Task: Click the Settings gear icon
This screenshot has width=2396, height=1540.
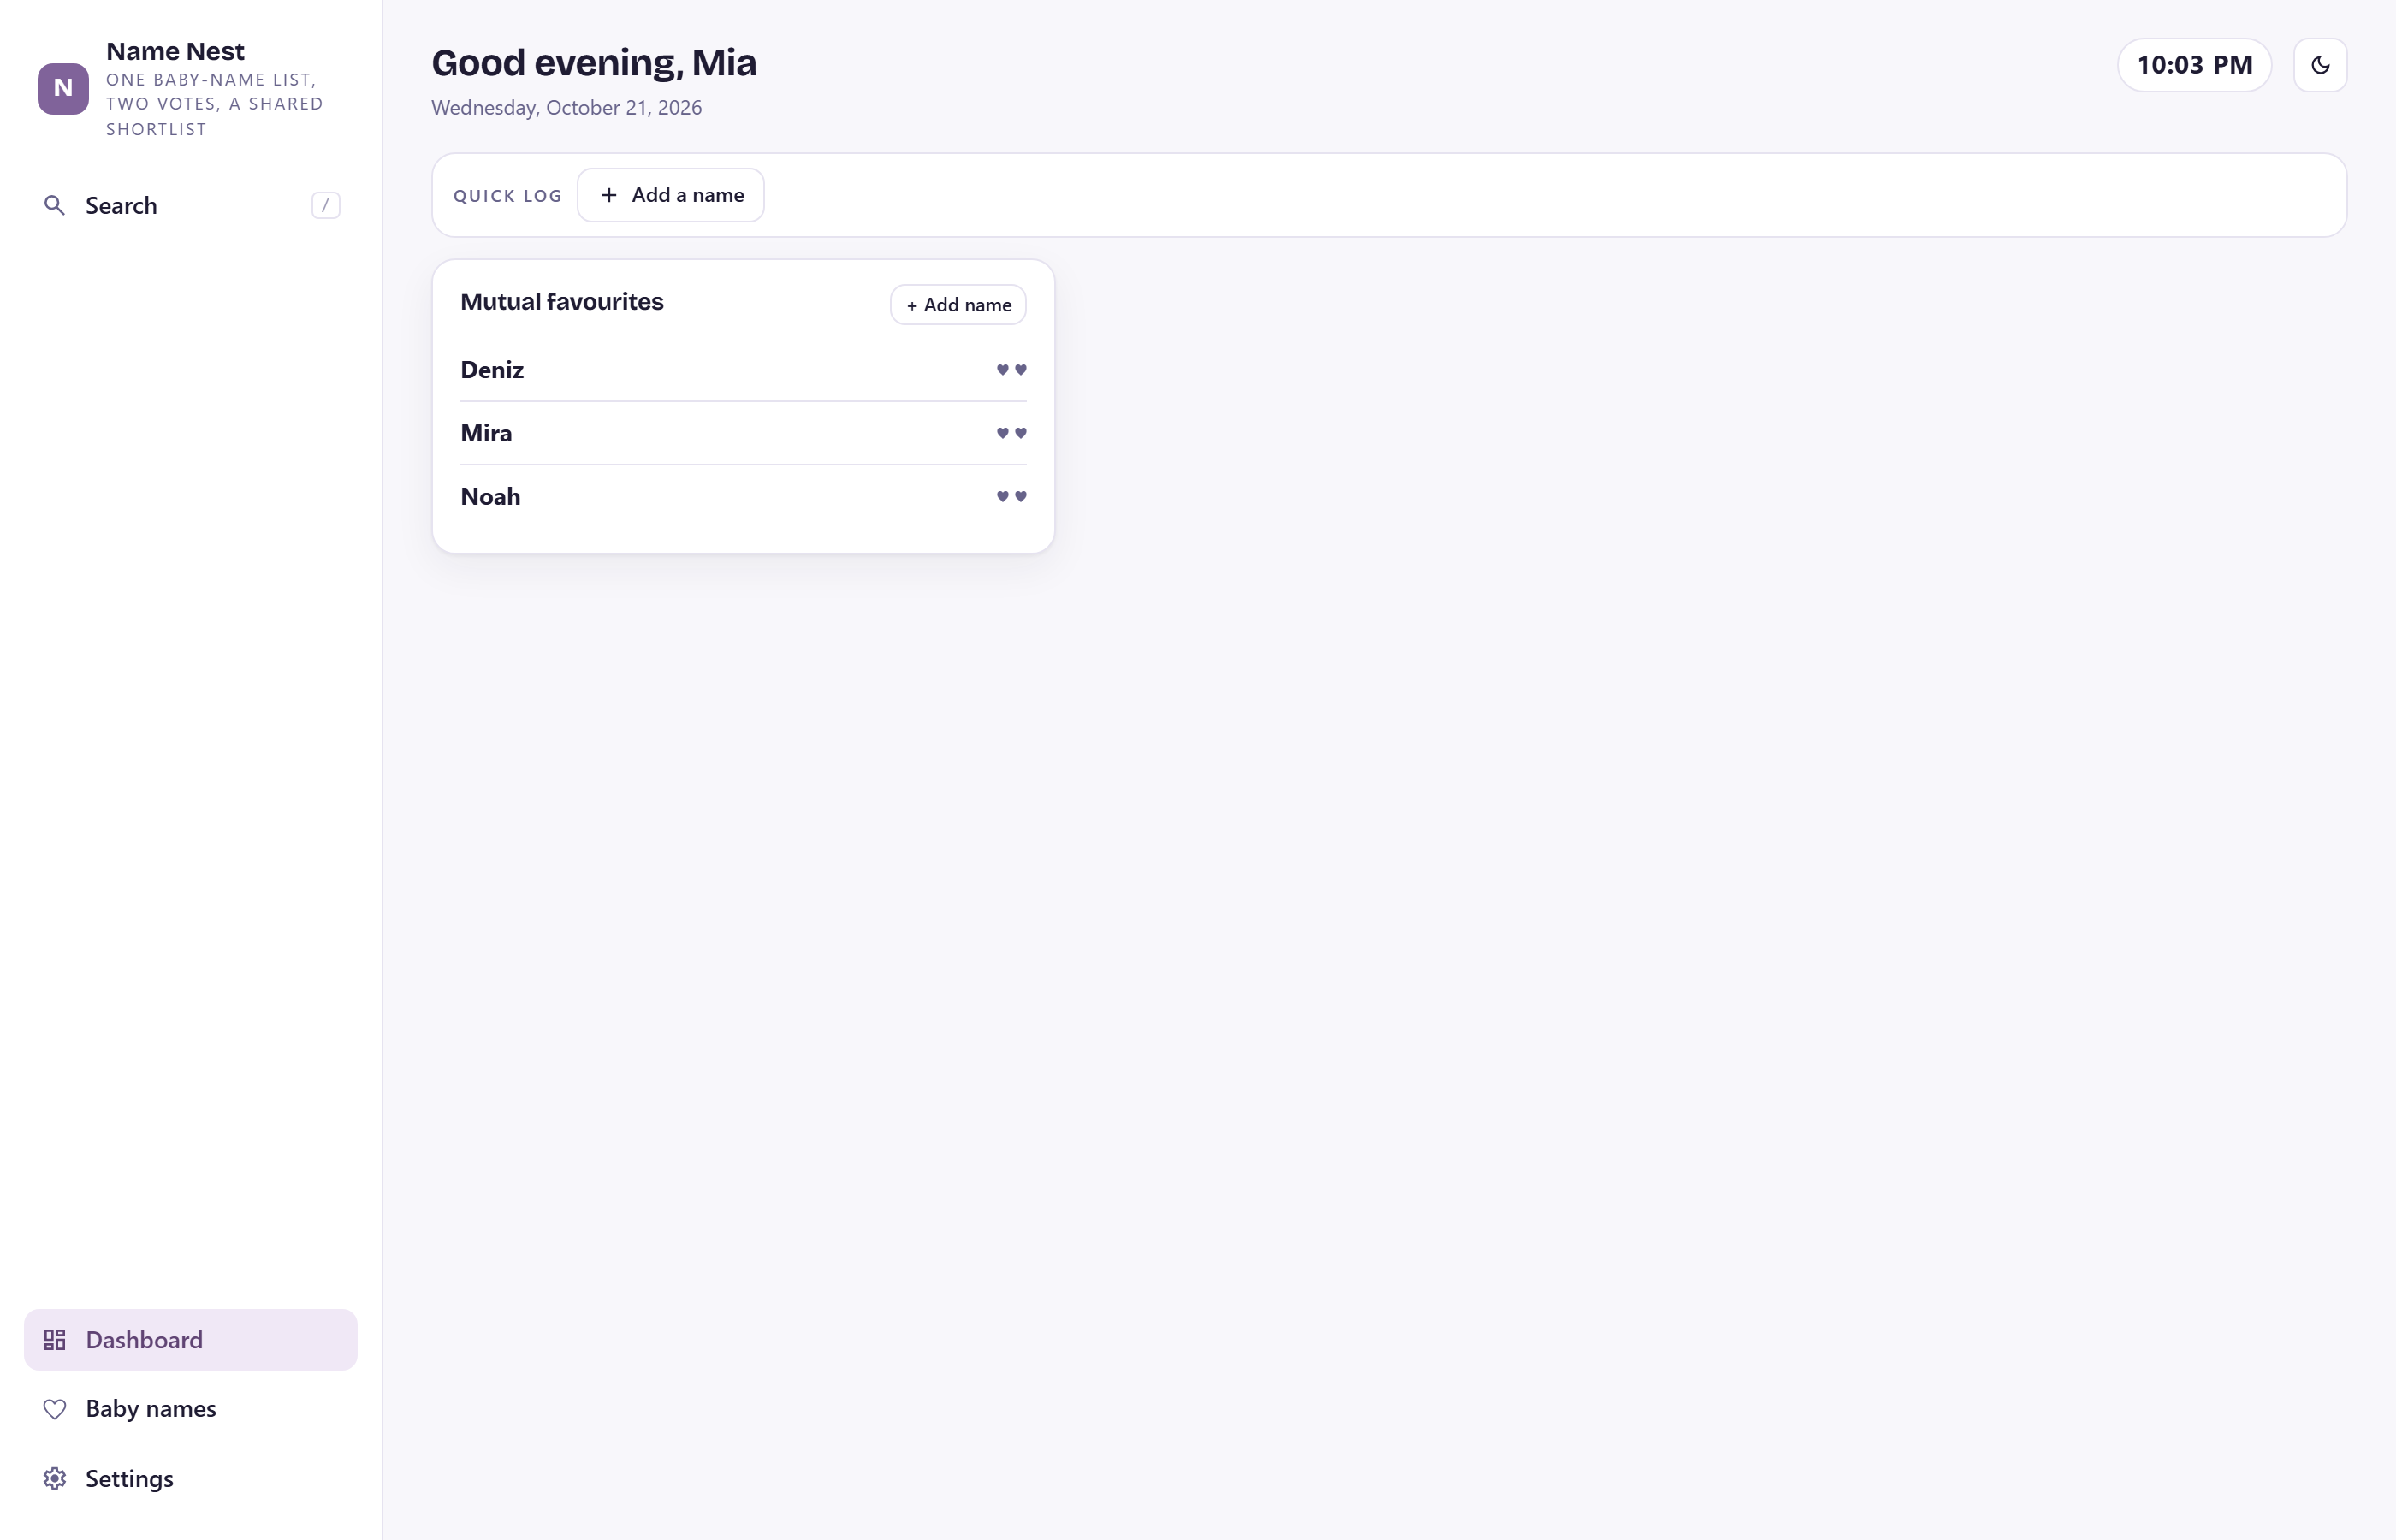Action: pyautogui.click(x=55, y=1479)
